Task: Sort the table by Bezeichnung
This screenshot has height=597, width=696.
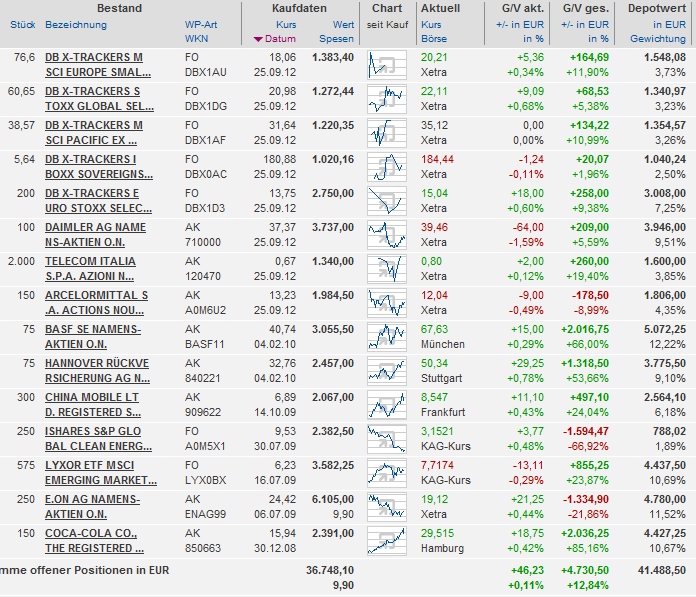Action: (x=76, y=25)
